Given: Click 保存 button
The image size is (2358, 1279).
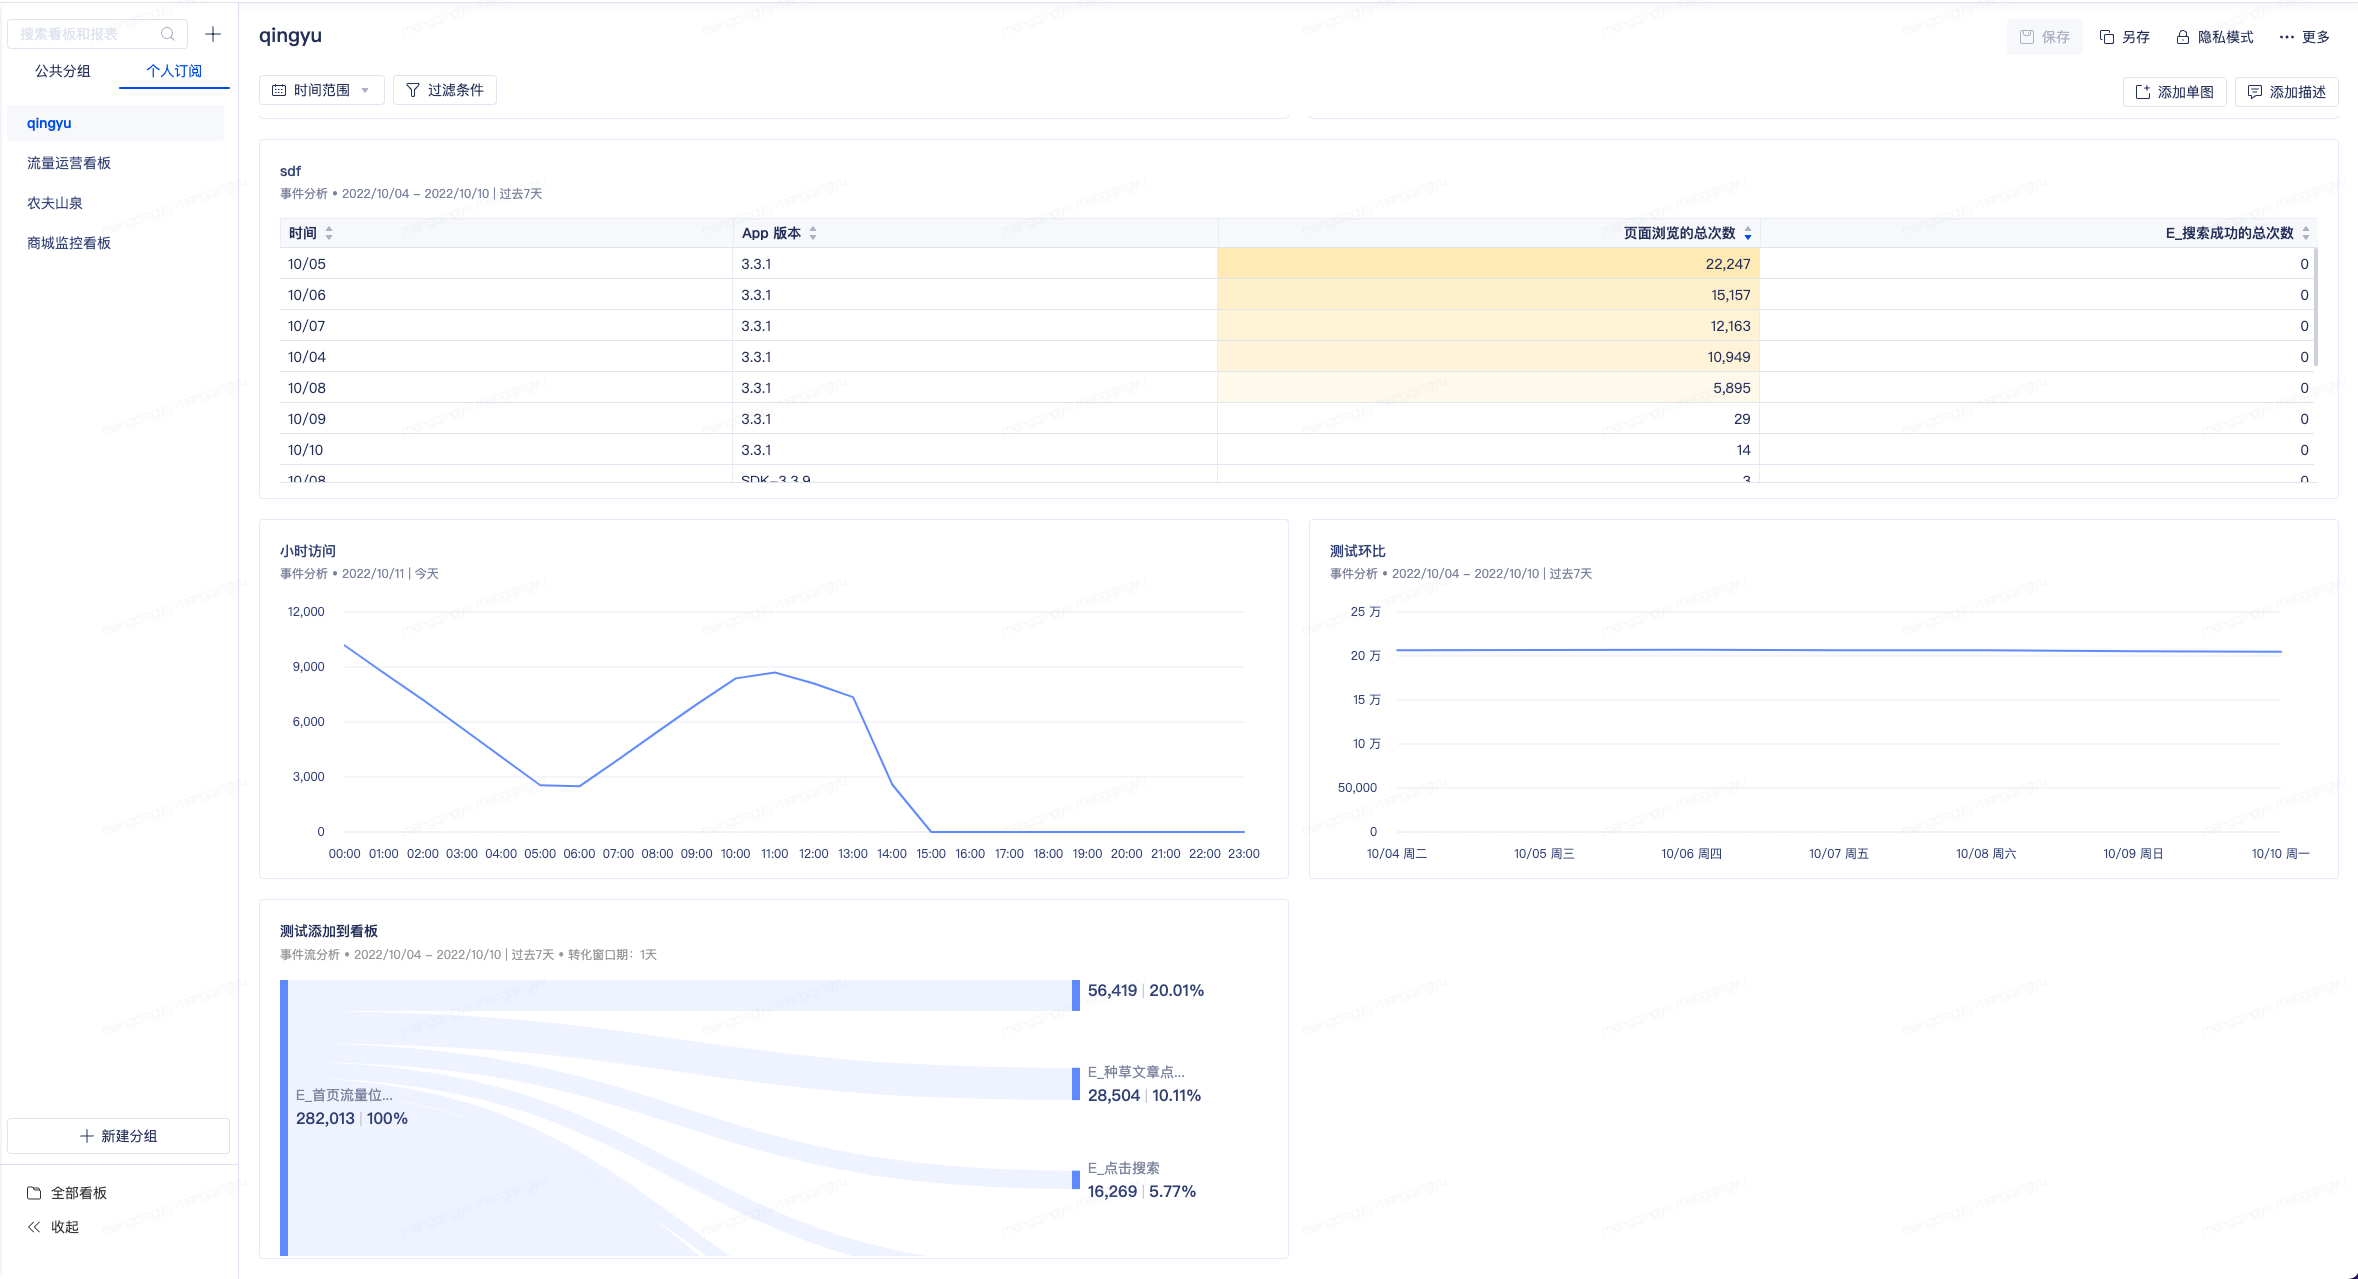Looking at the screenshot, I should coord(2044,37).
